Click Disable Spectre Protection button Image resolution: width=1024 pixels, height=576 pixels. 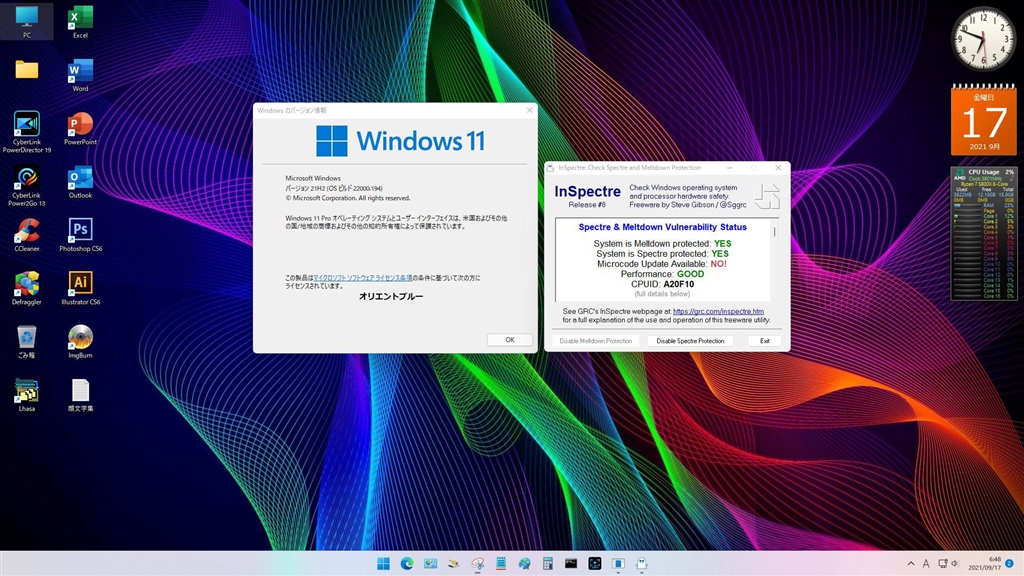pos(690,341)
